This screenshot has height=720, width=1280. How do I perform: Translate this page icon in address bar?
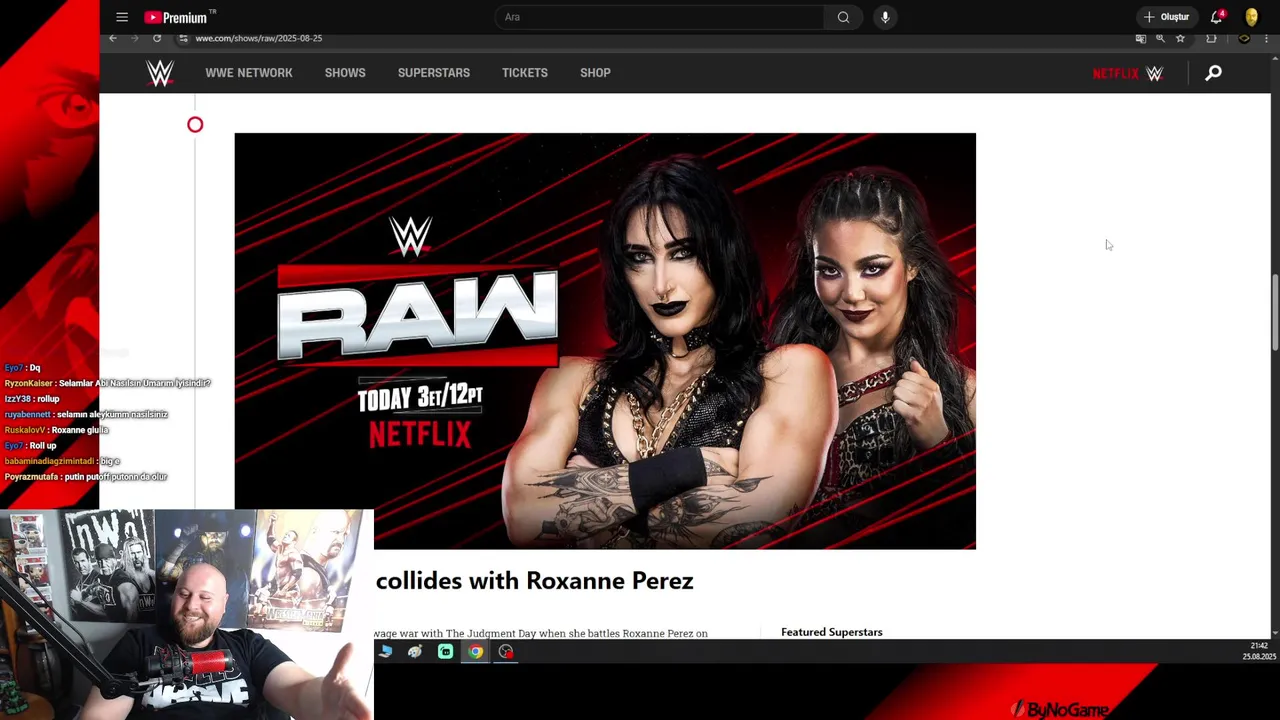tap(1140, 38)
